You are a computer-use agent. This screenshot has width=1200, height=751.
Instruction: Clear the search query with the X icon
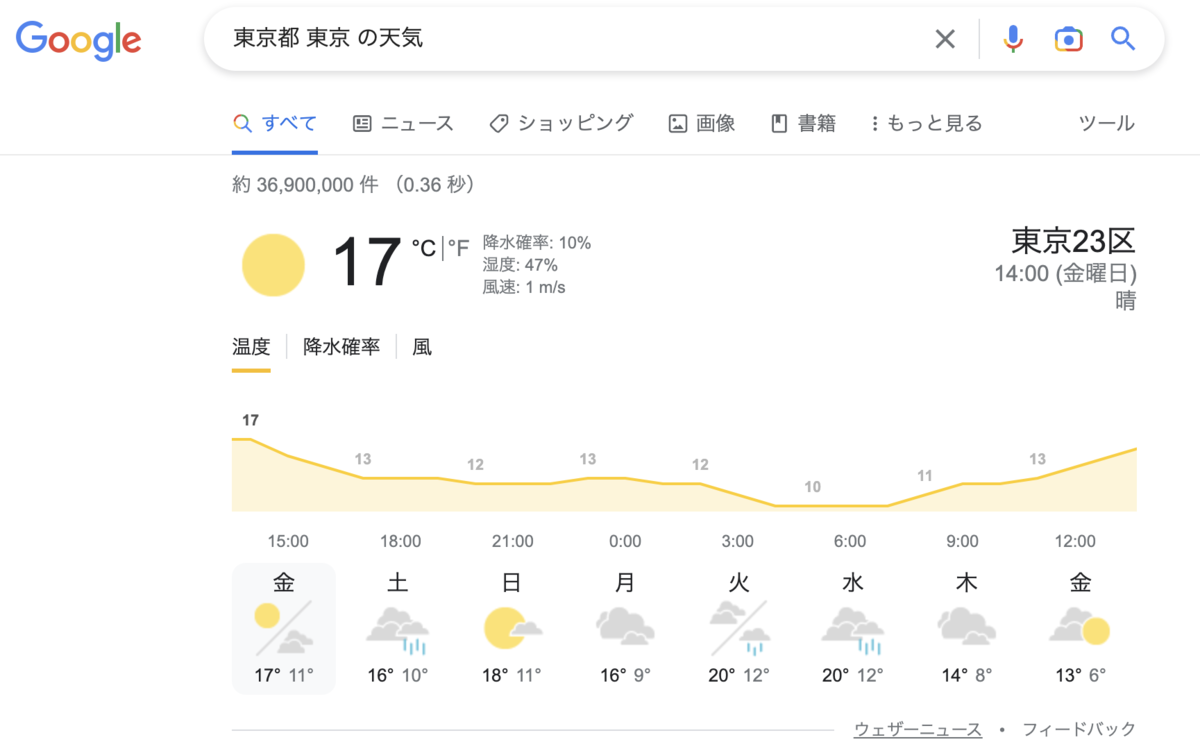944,38
